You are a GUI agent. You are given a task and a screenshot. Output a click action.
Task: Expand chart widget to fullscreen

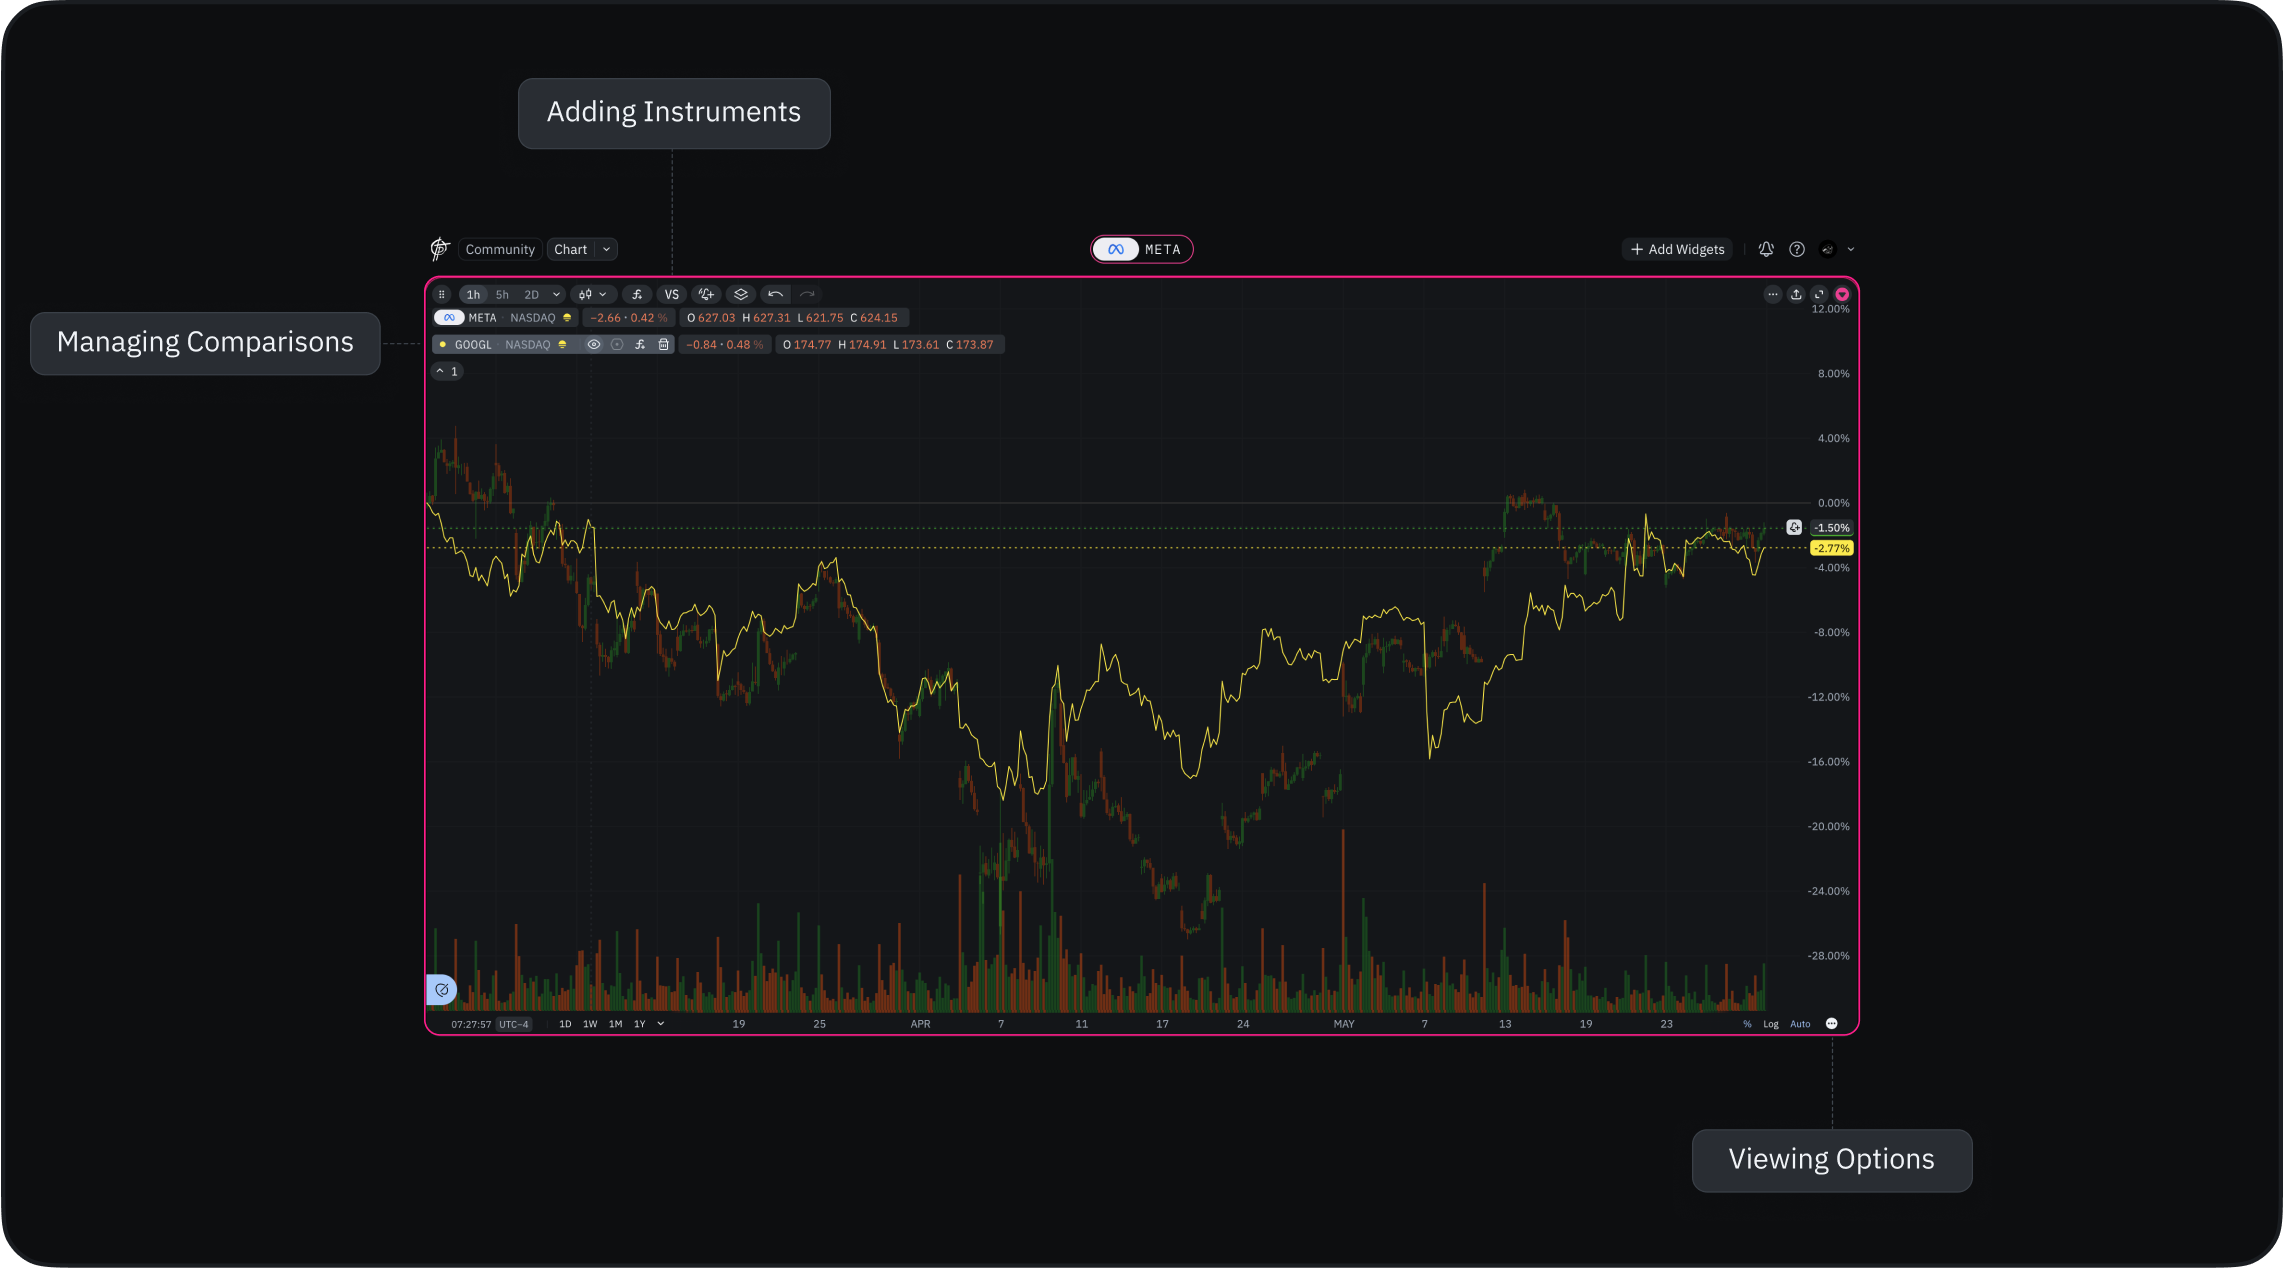point(1819,294)
